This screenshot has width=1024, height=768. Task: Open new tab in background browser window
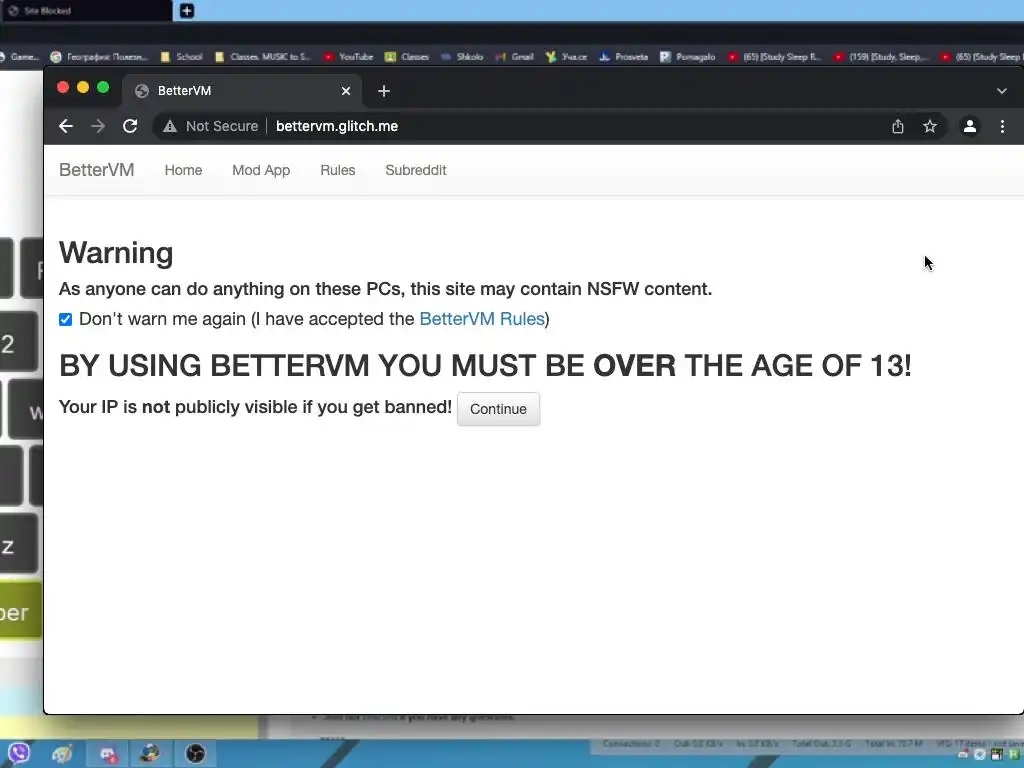[187, 10]
